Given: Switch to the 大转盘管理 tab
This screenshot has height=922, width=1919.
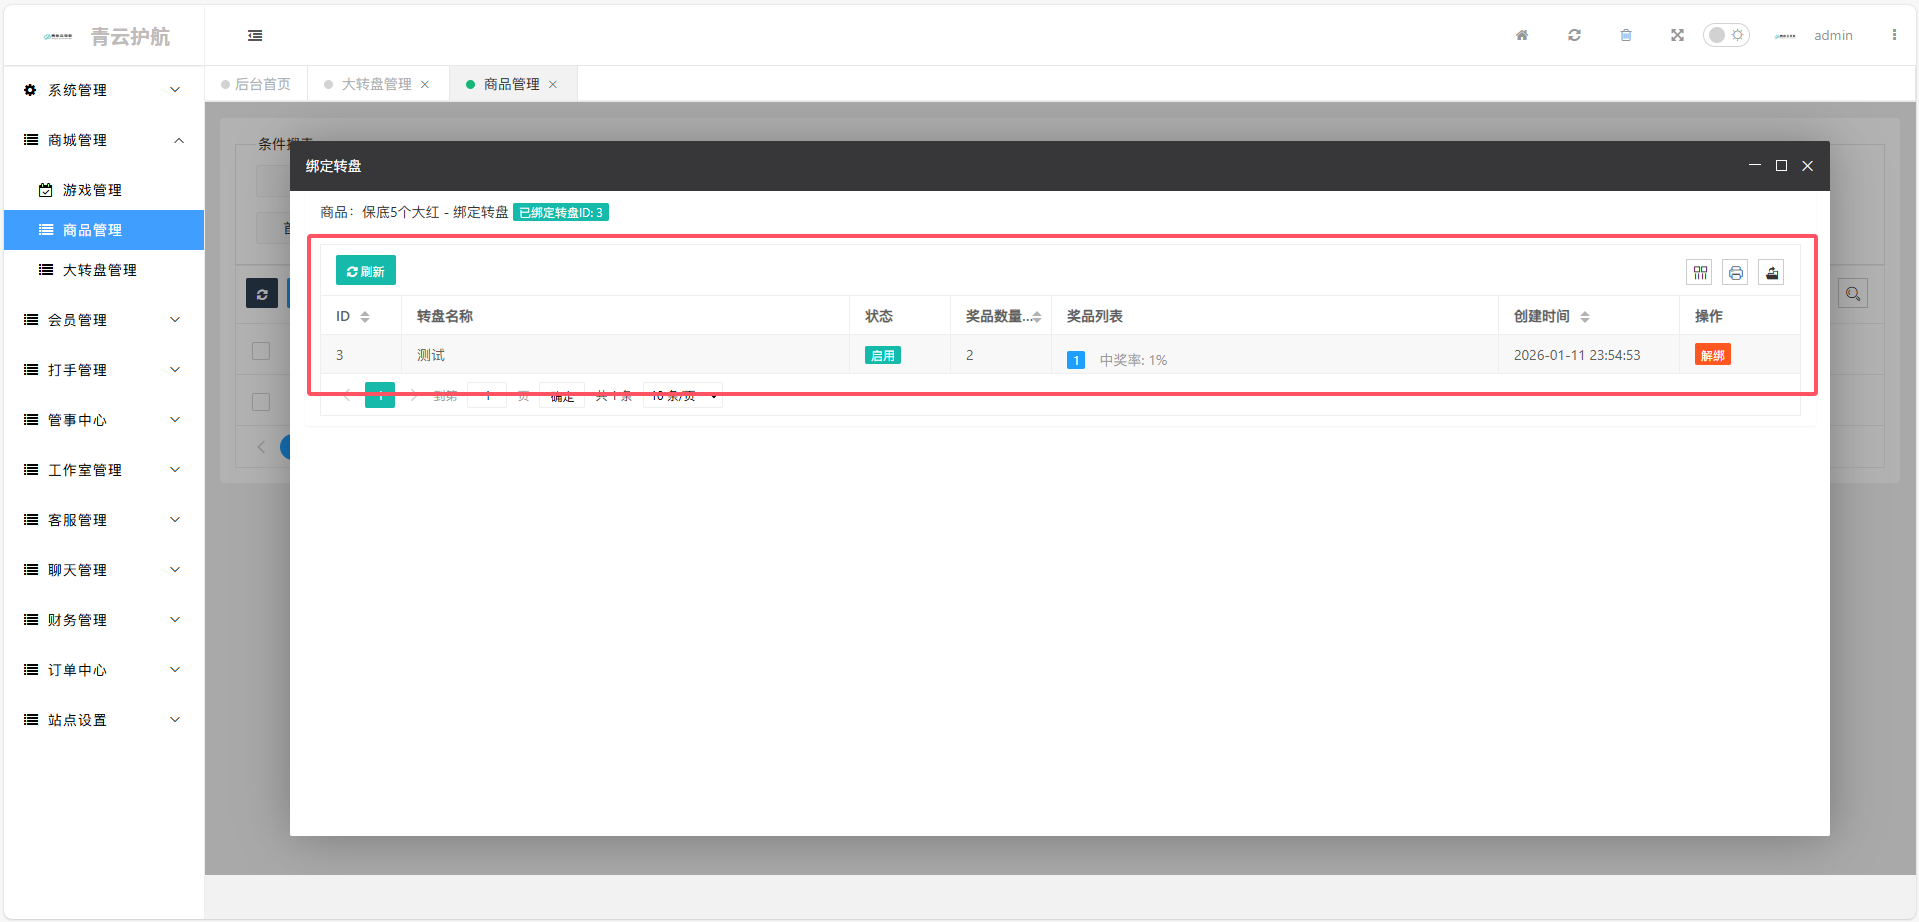Looking at the screenshot, I should pos(376,84).
